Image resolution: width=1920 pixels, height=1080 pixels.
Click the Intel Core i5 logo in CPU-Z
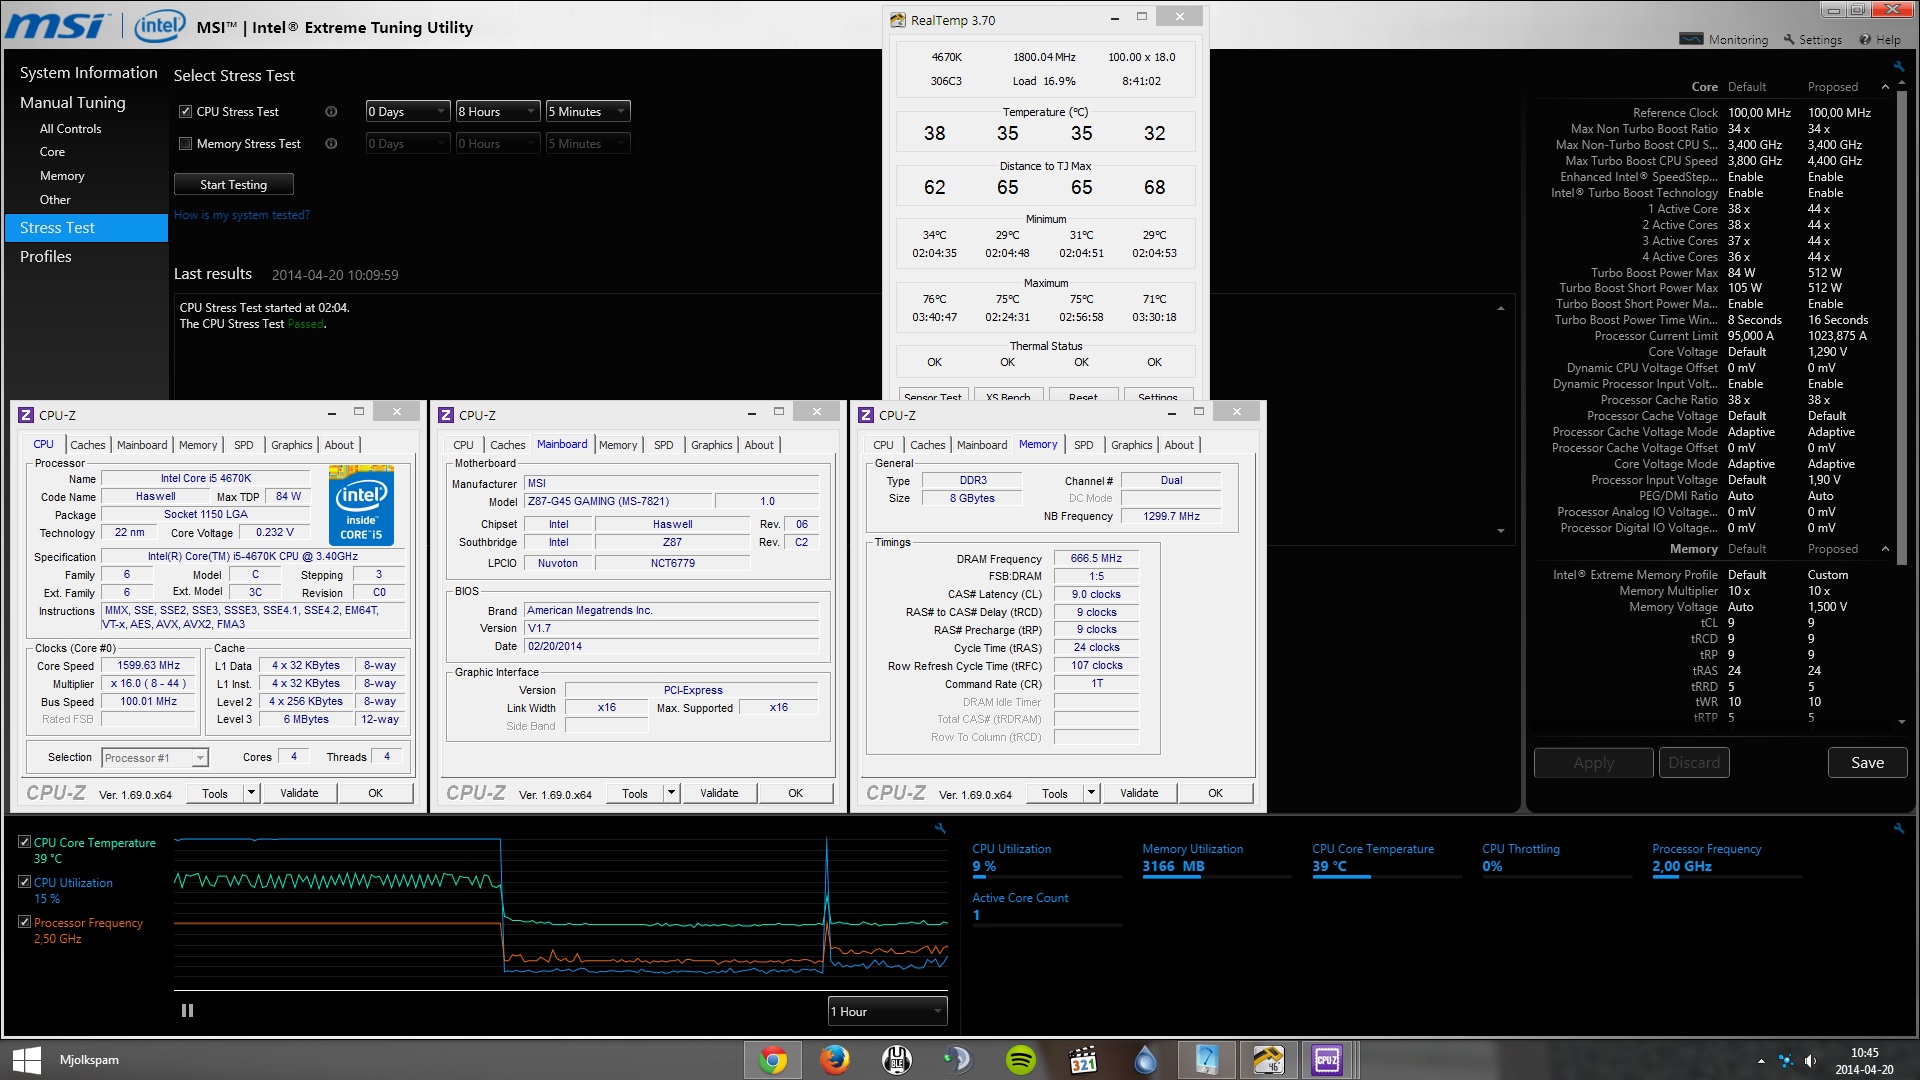pyautogui.click(x=361, y=505)
